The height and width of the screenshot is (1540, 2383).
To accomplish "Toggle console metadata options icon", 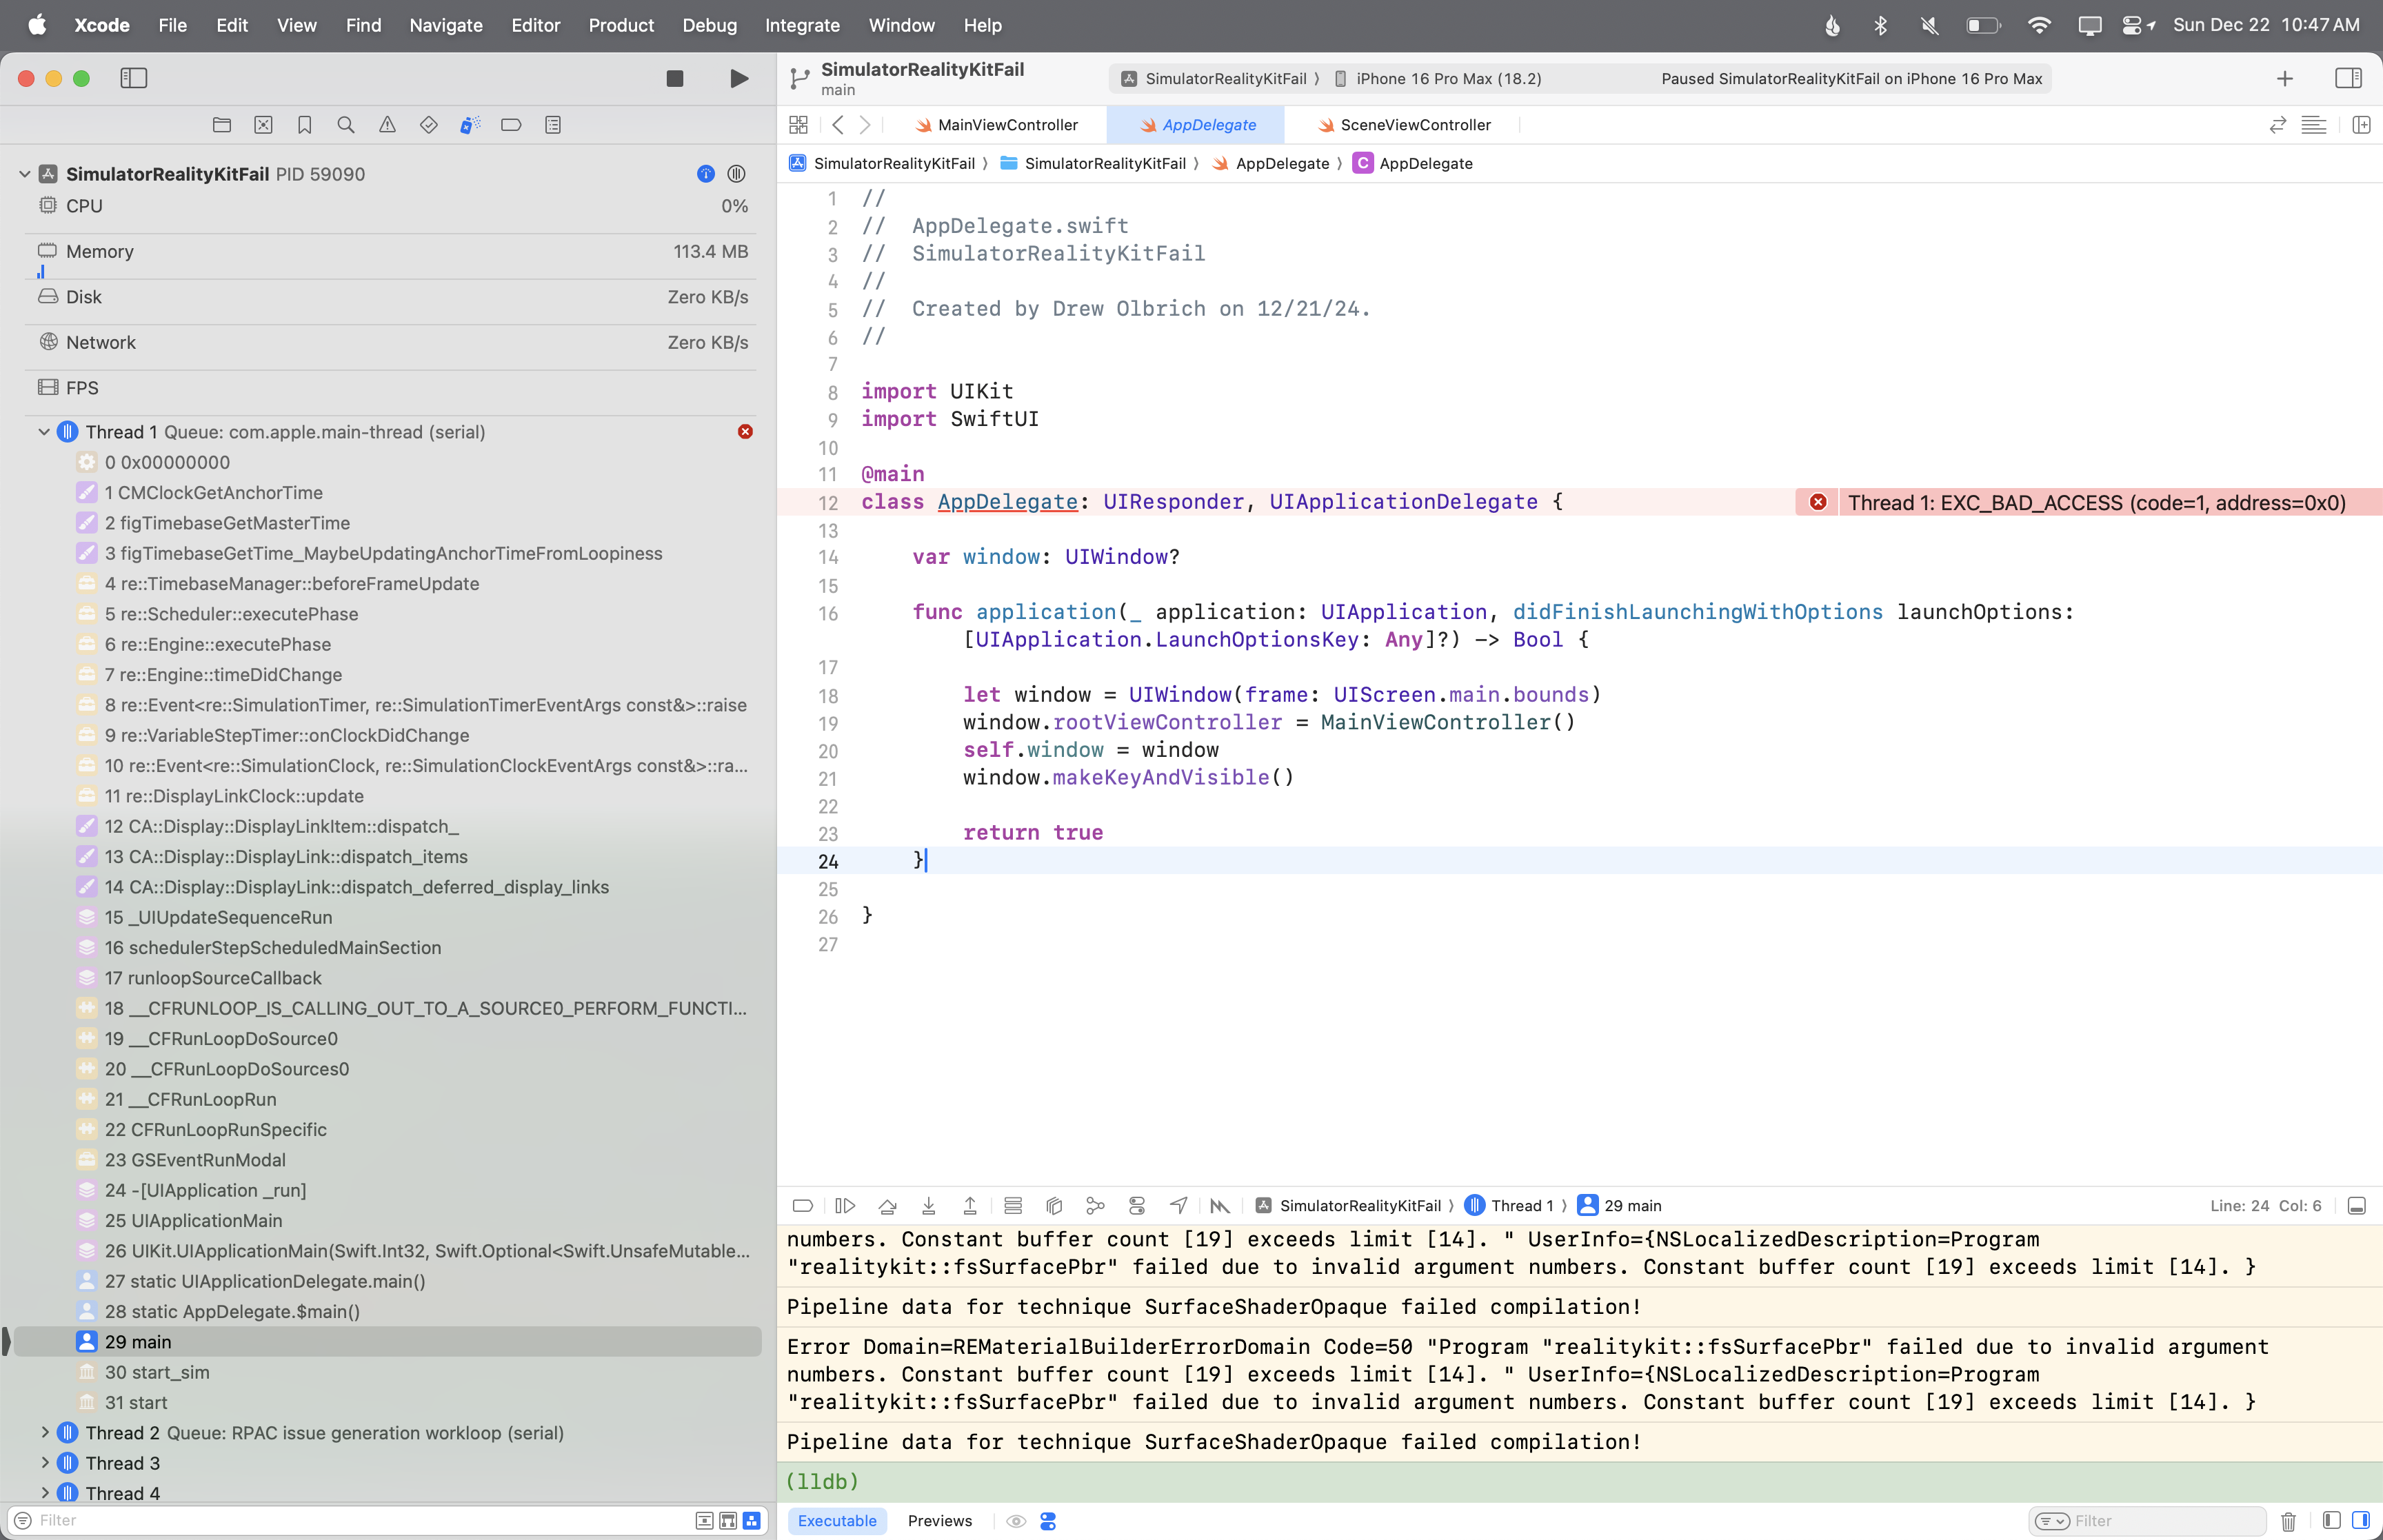I will pyautogui.click(x=1048, y=1521).
